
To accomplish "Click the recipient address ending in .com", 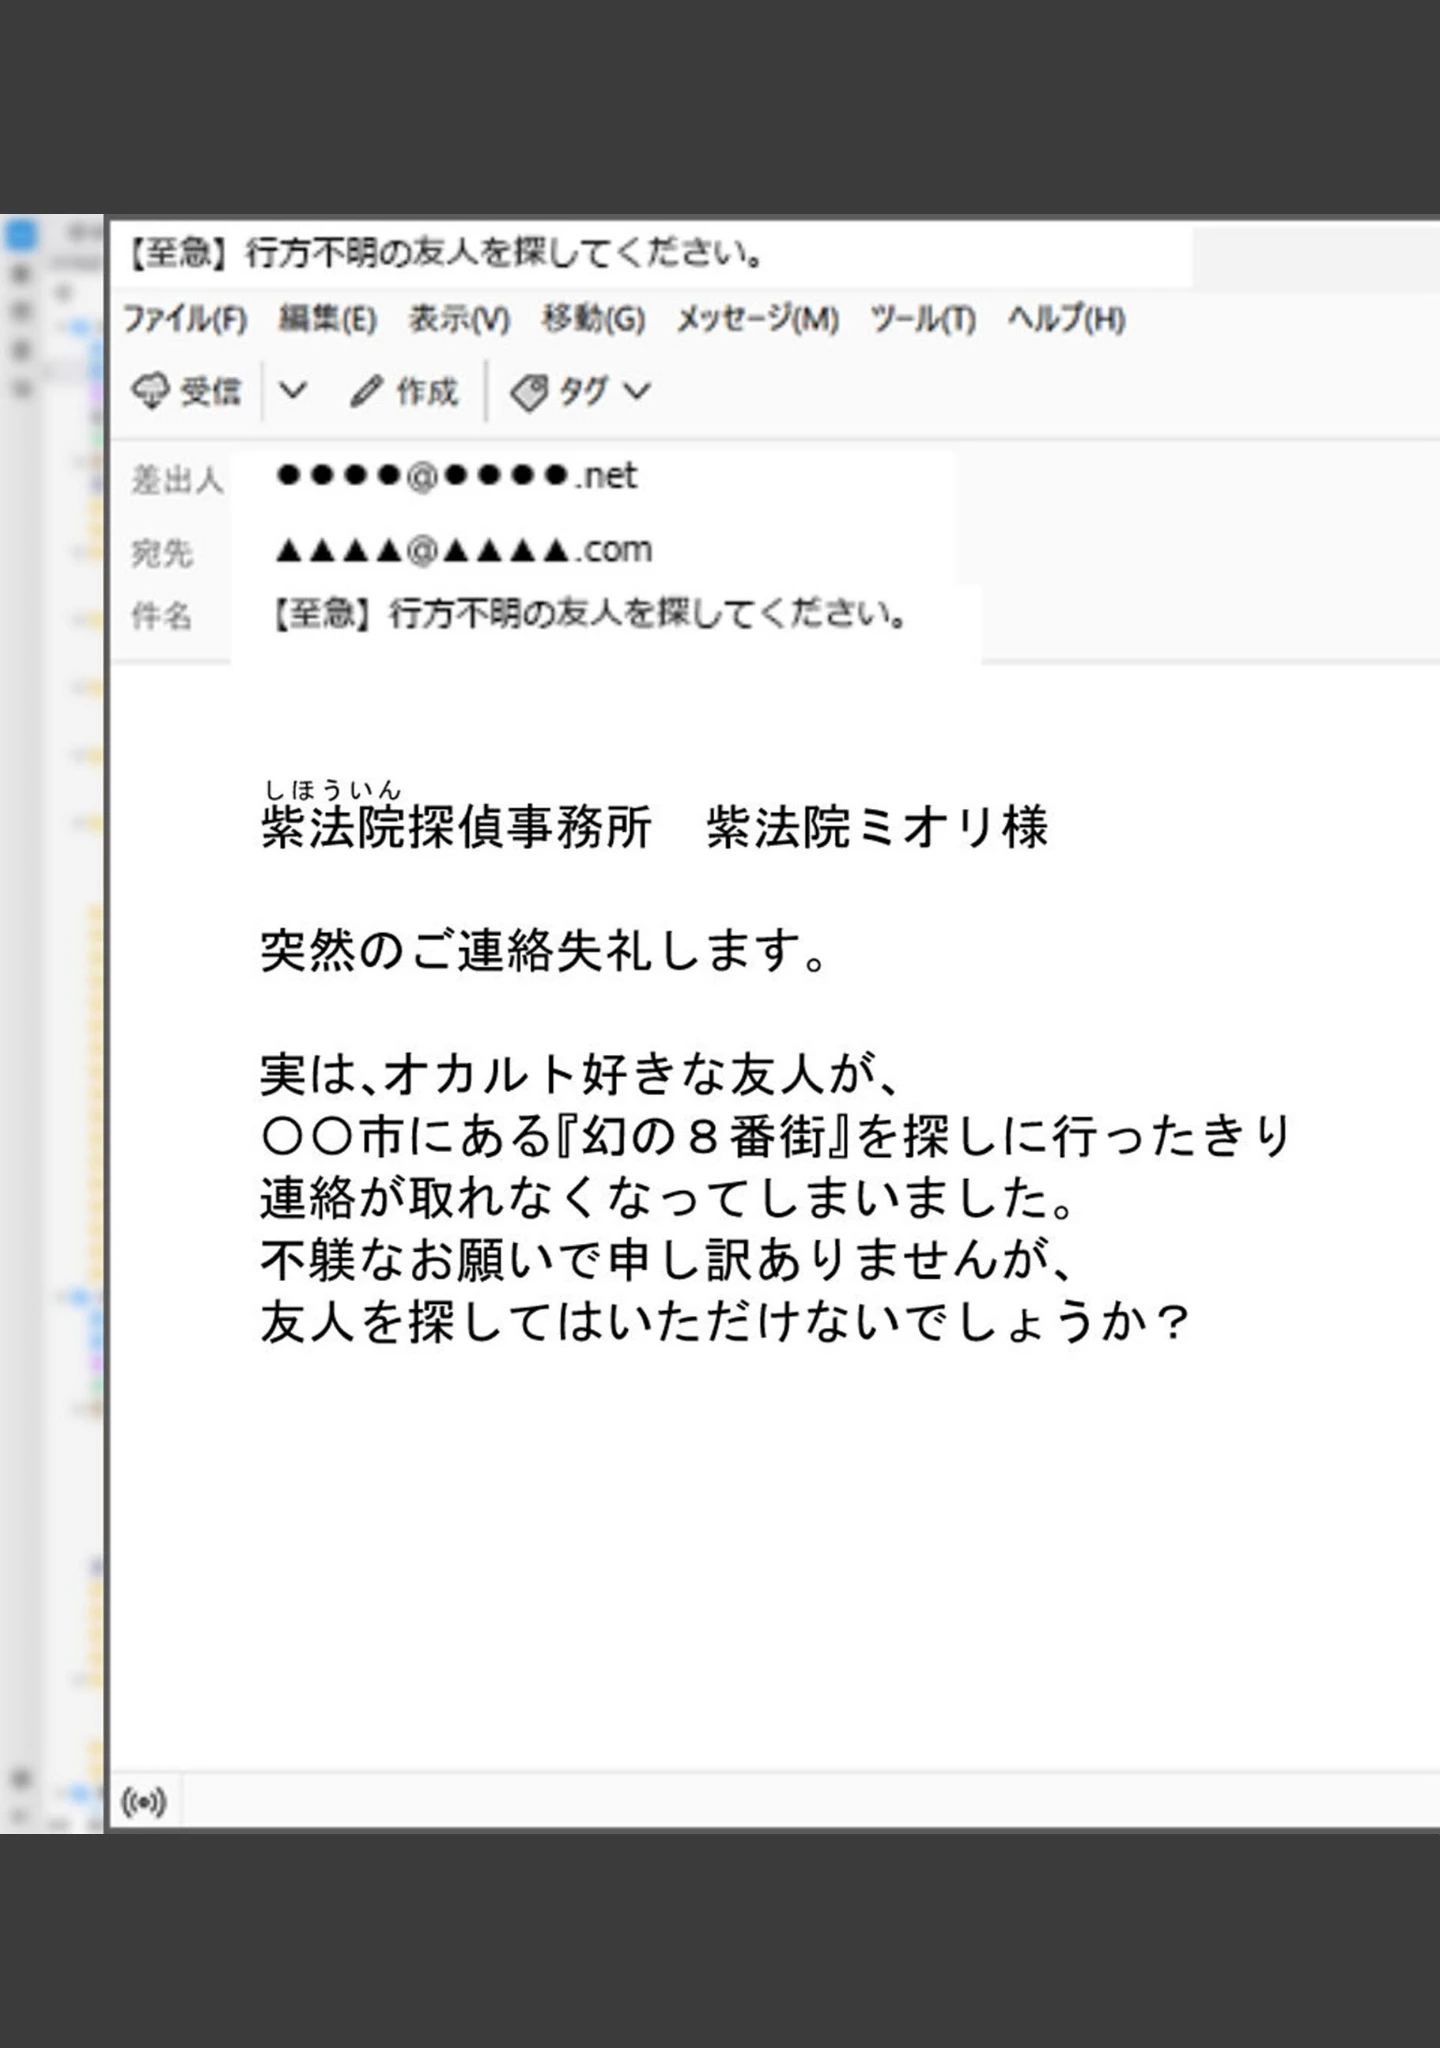I will tap(464, 549).
